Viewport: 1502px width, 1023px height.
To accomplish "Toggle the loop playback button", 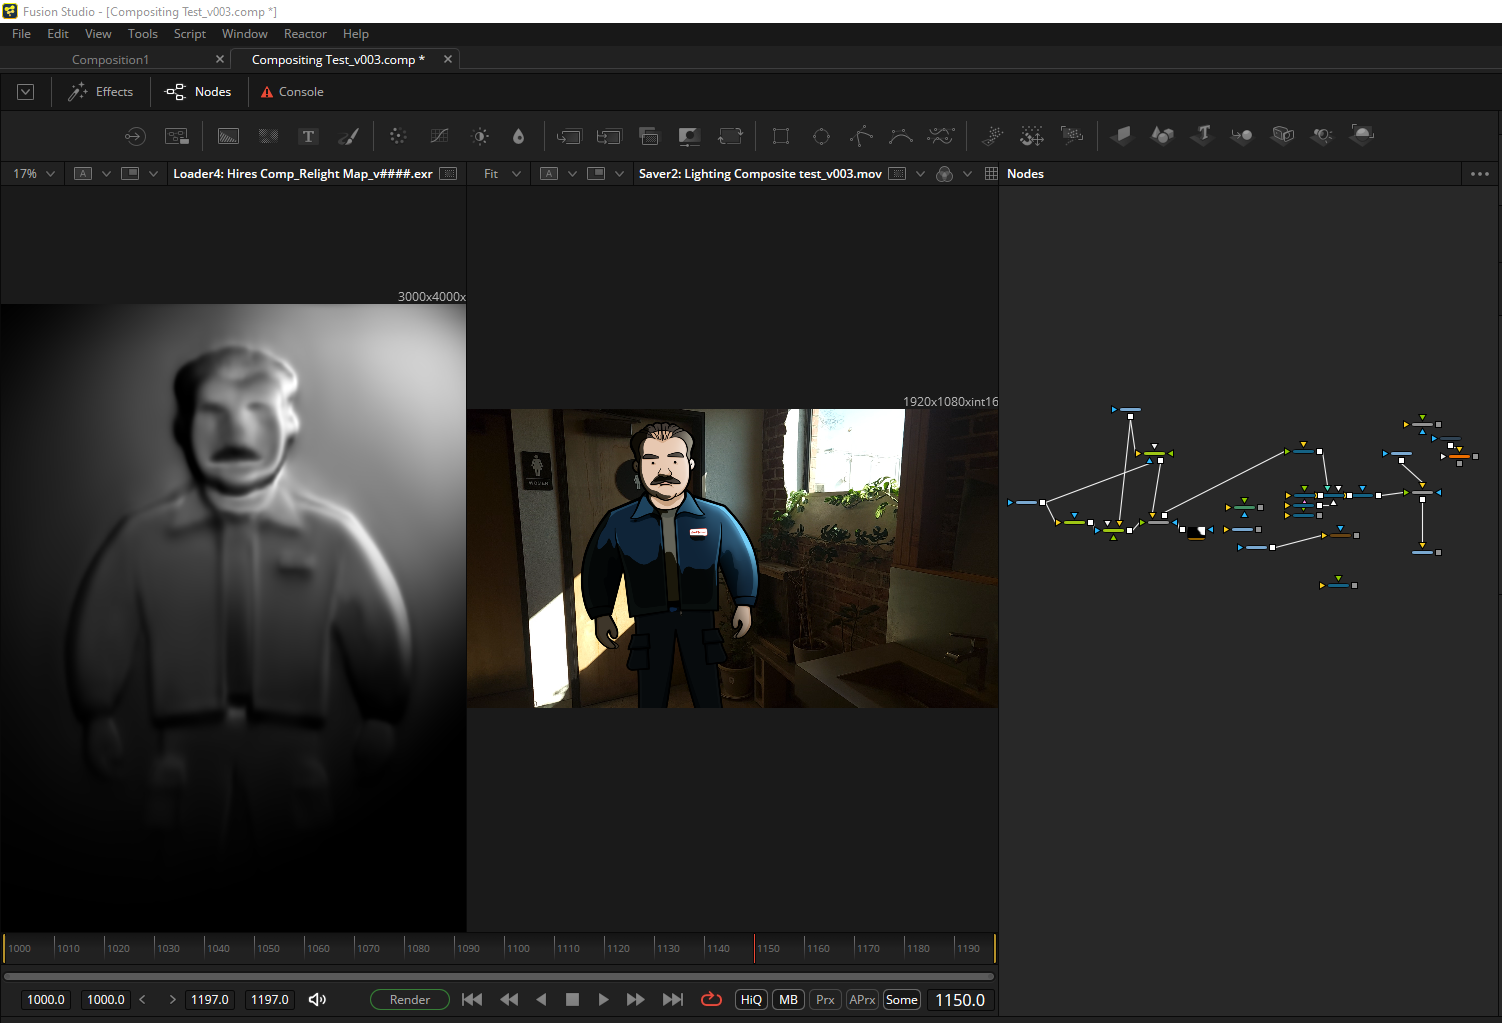I will pos(711,999).
